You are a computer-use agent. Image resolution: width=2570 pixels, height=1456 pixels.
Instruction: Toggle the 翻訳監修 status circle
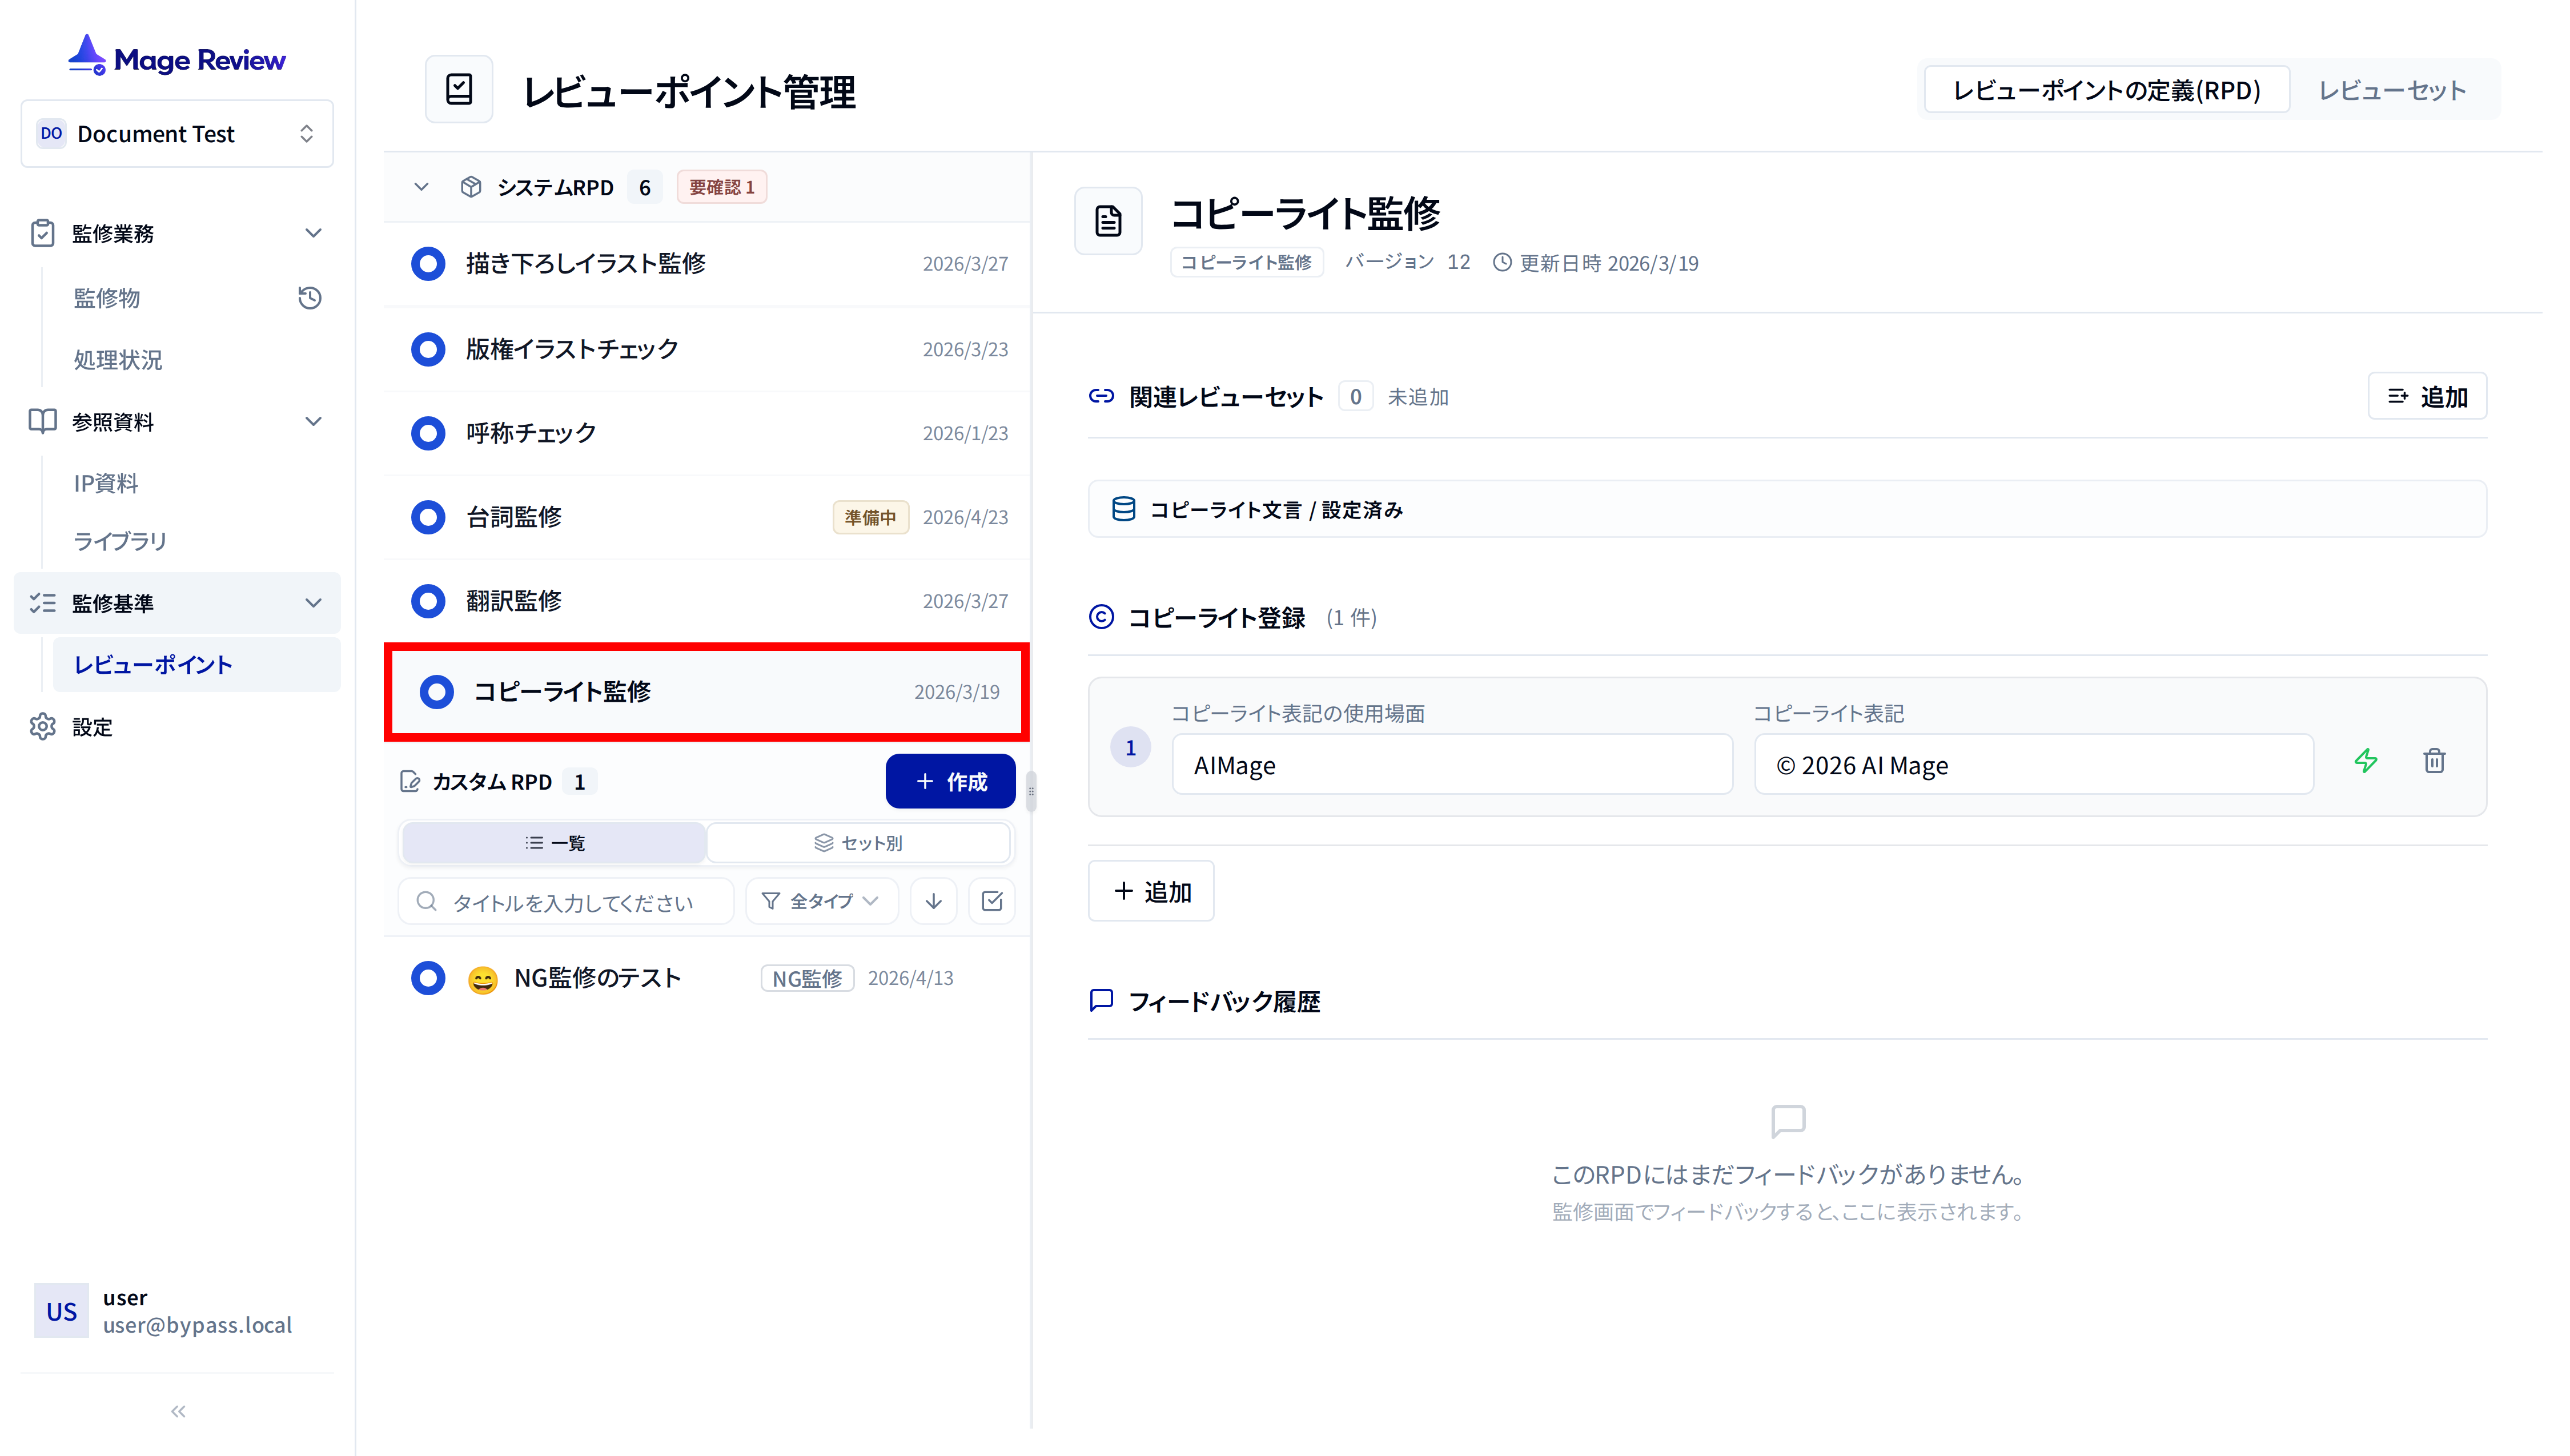coord(428,601)
